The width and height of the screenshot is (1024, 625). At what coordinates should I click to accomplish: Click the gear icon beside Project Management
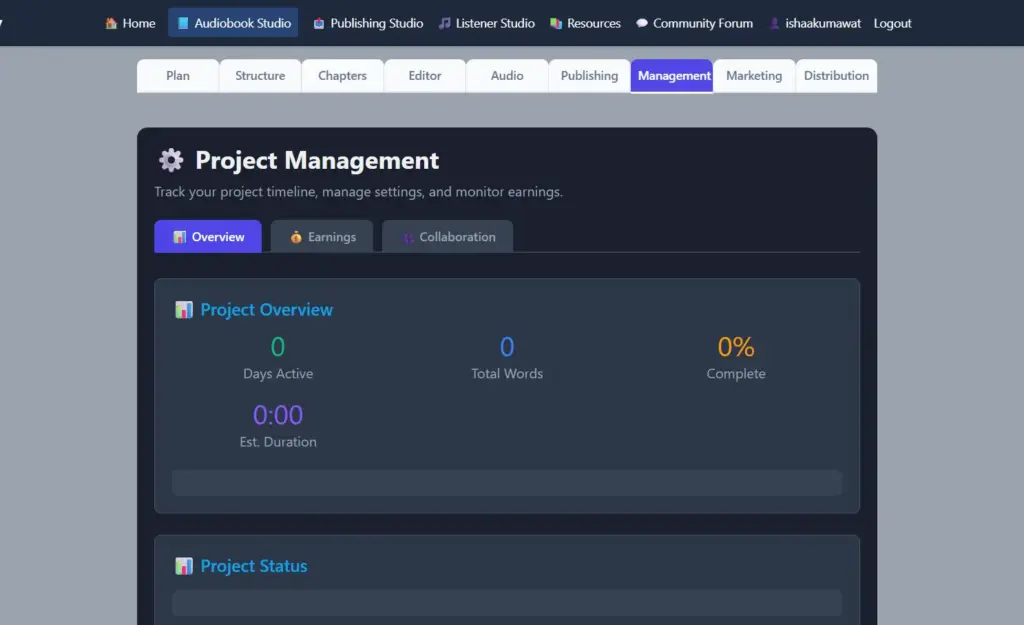pyautogui.click(x=170, y=160)
